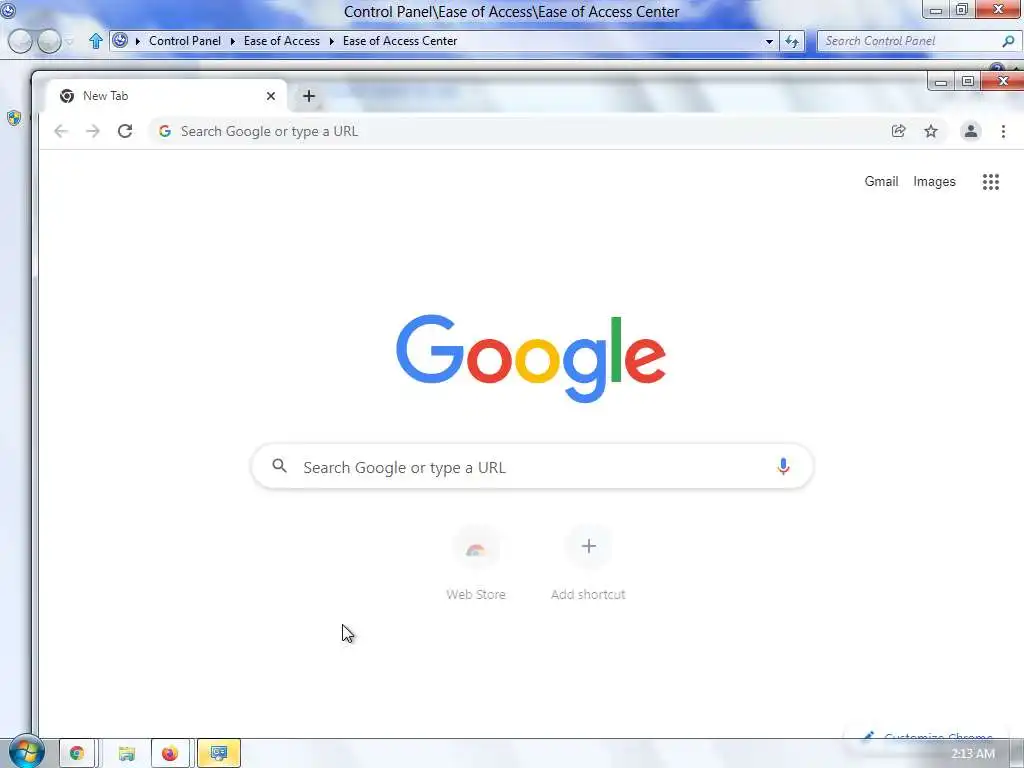The width and height of the screenshot is (1024, 768).
Task: Open the Images link
Action: [x=934, y=182]
